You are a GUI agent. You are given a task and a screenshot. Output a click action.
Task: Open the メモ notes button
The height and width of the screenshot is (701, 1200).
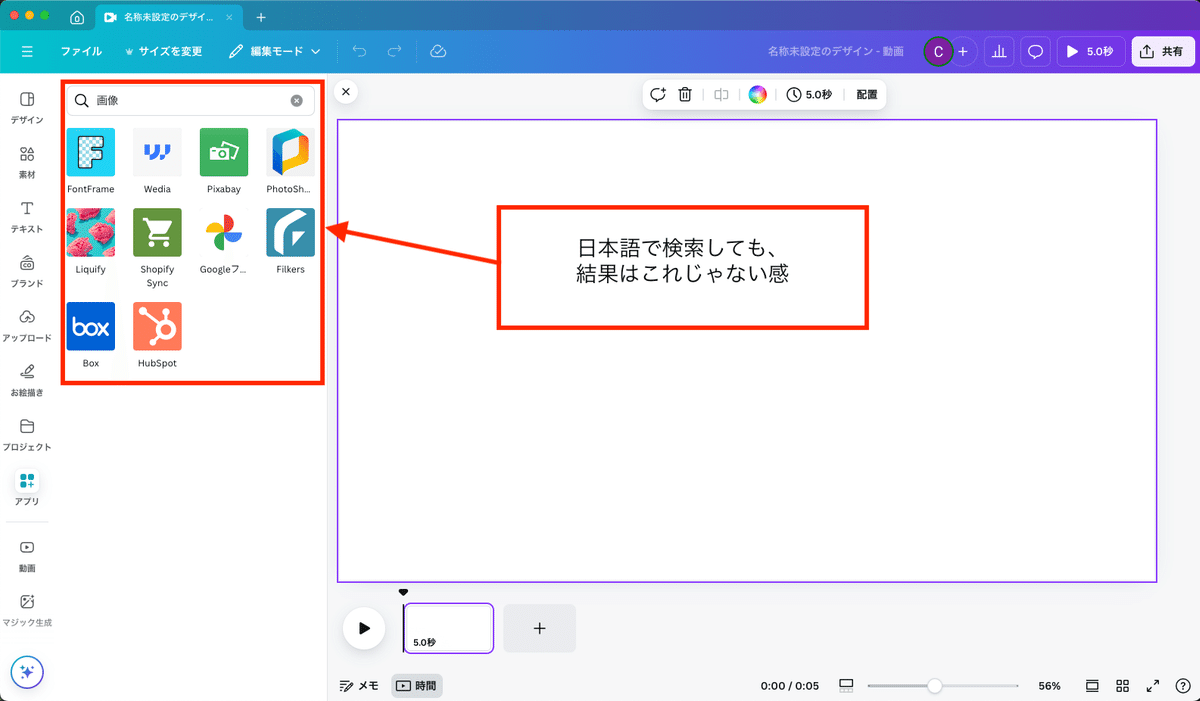pyautogui.click(x=359, y=686)
